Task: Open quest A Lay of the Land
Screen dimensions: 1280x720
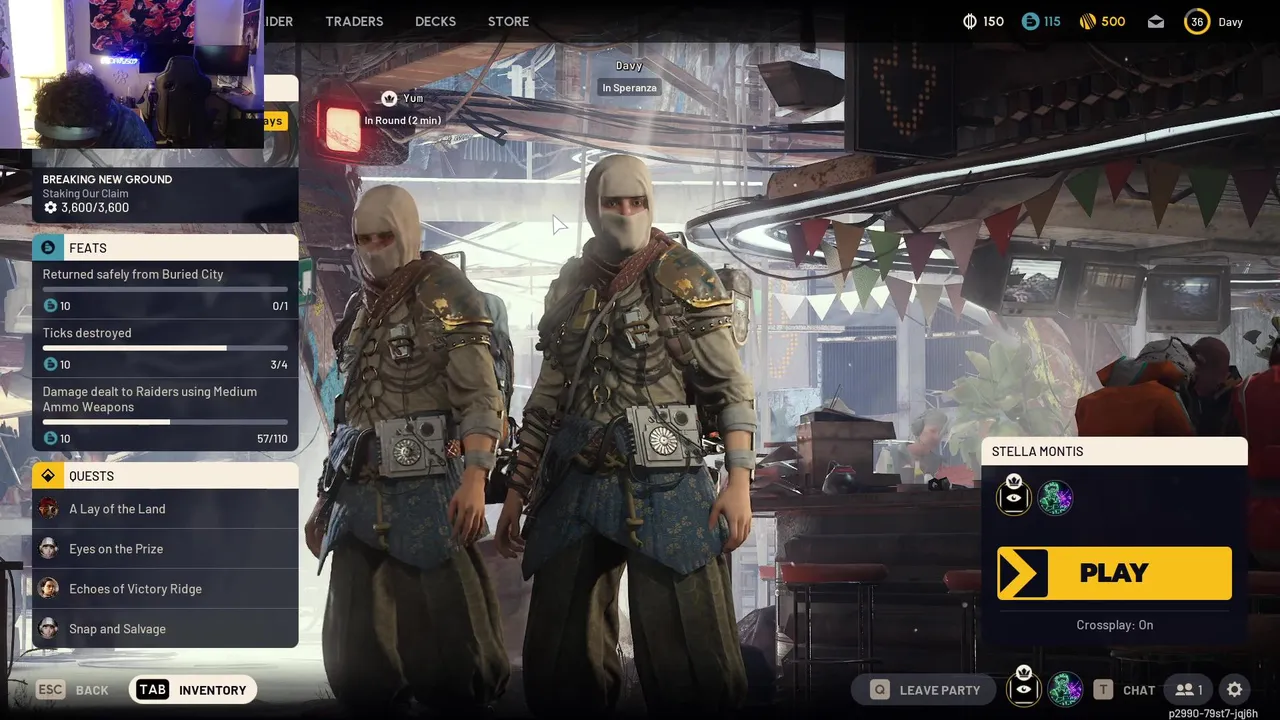Action: [x=165, y=509]
